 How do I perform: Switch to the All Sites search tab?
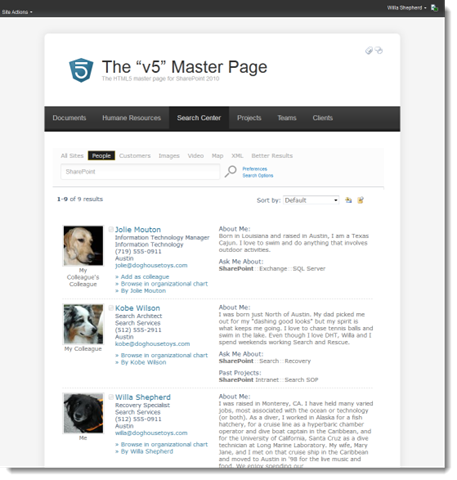tap(72, 156)
